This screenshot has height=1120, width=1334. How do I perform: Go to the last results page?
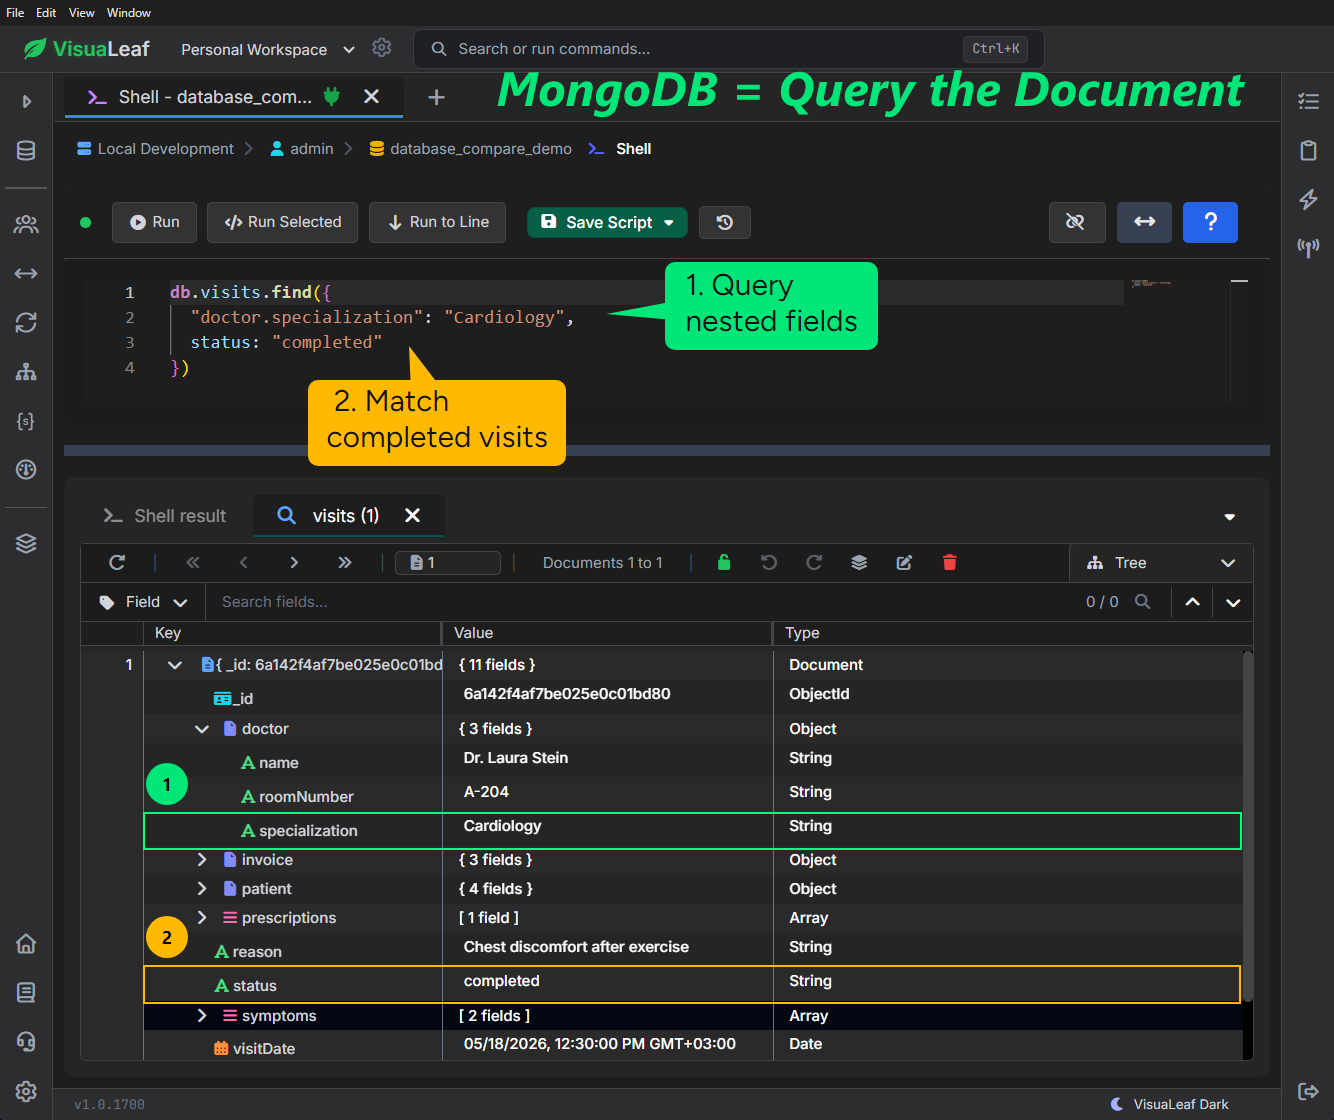(x=345, y=563)
